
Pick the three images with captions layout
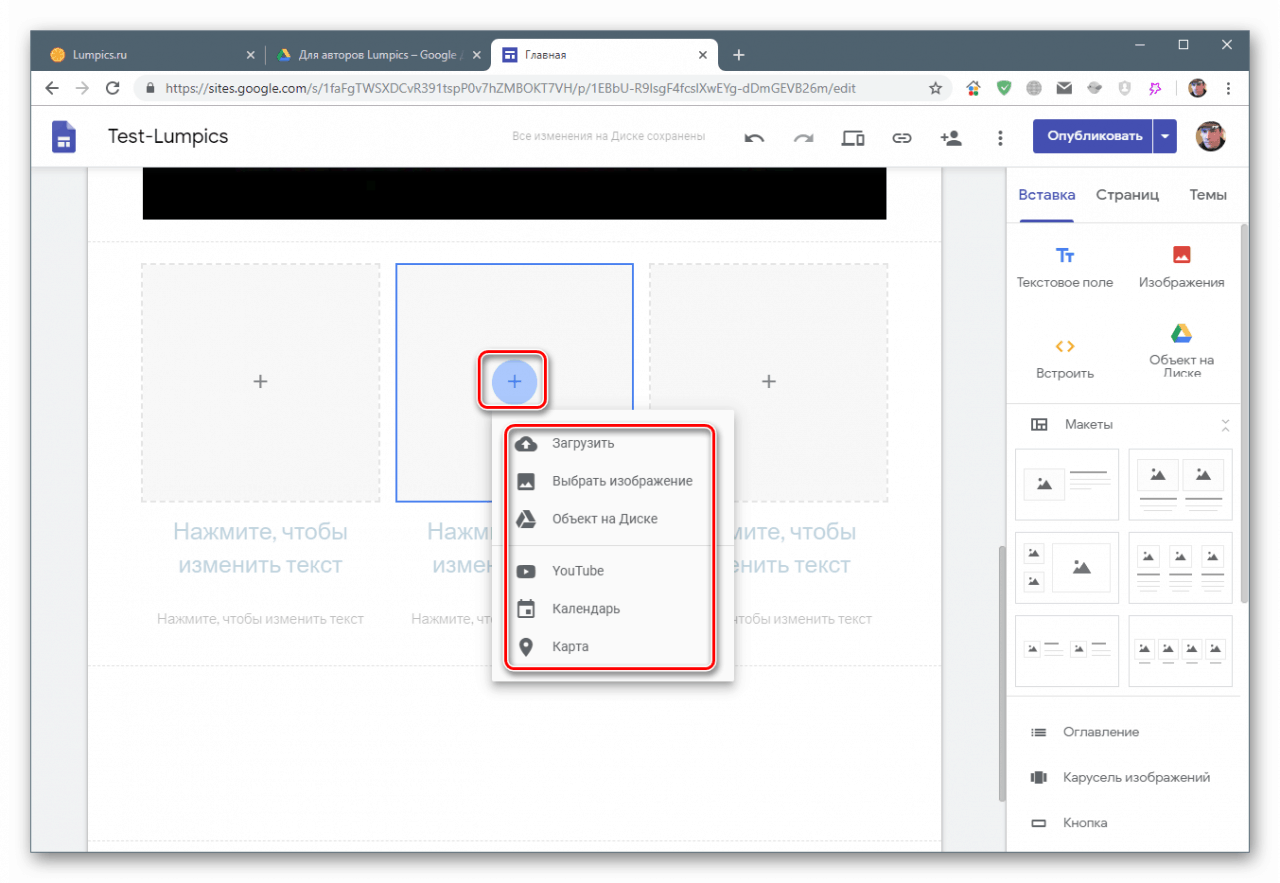coord(1180,568)
